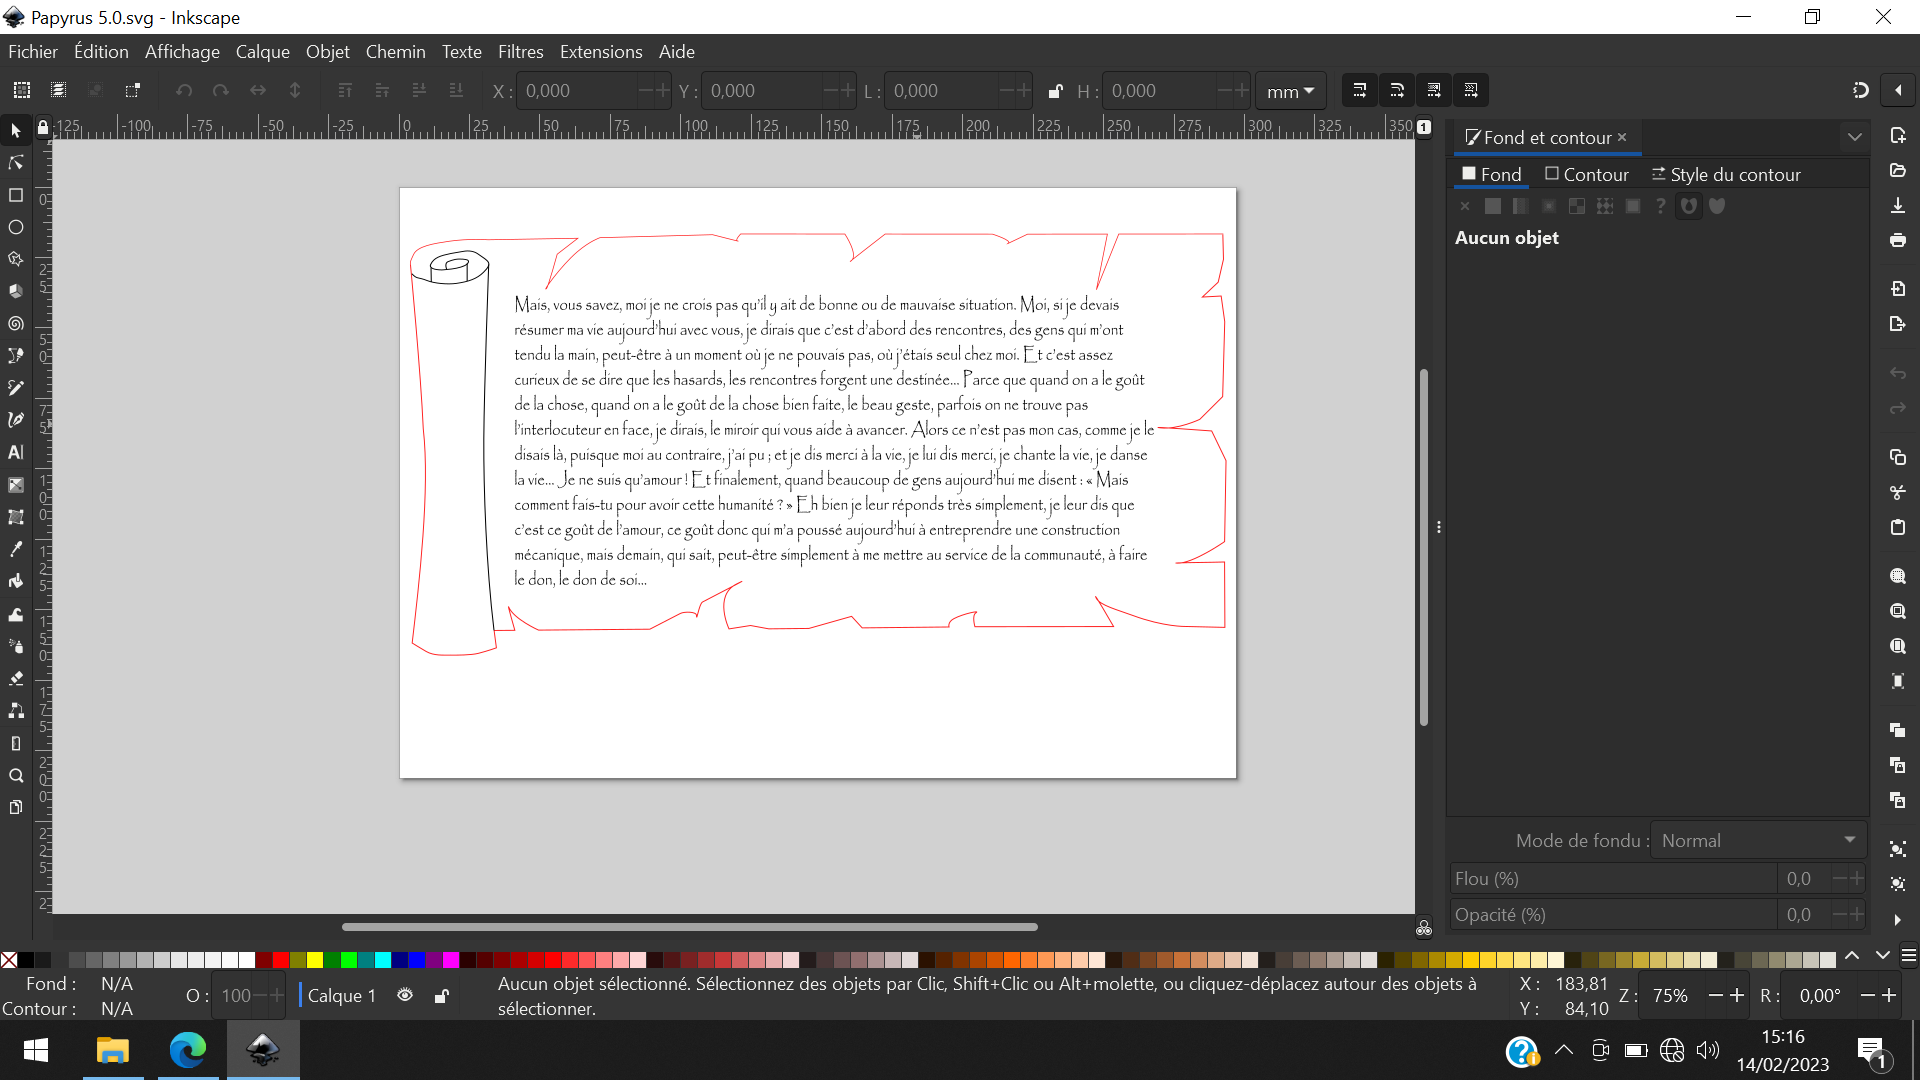Close the Fond et contour panel

point(1622,137)
